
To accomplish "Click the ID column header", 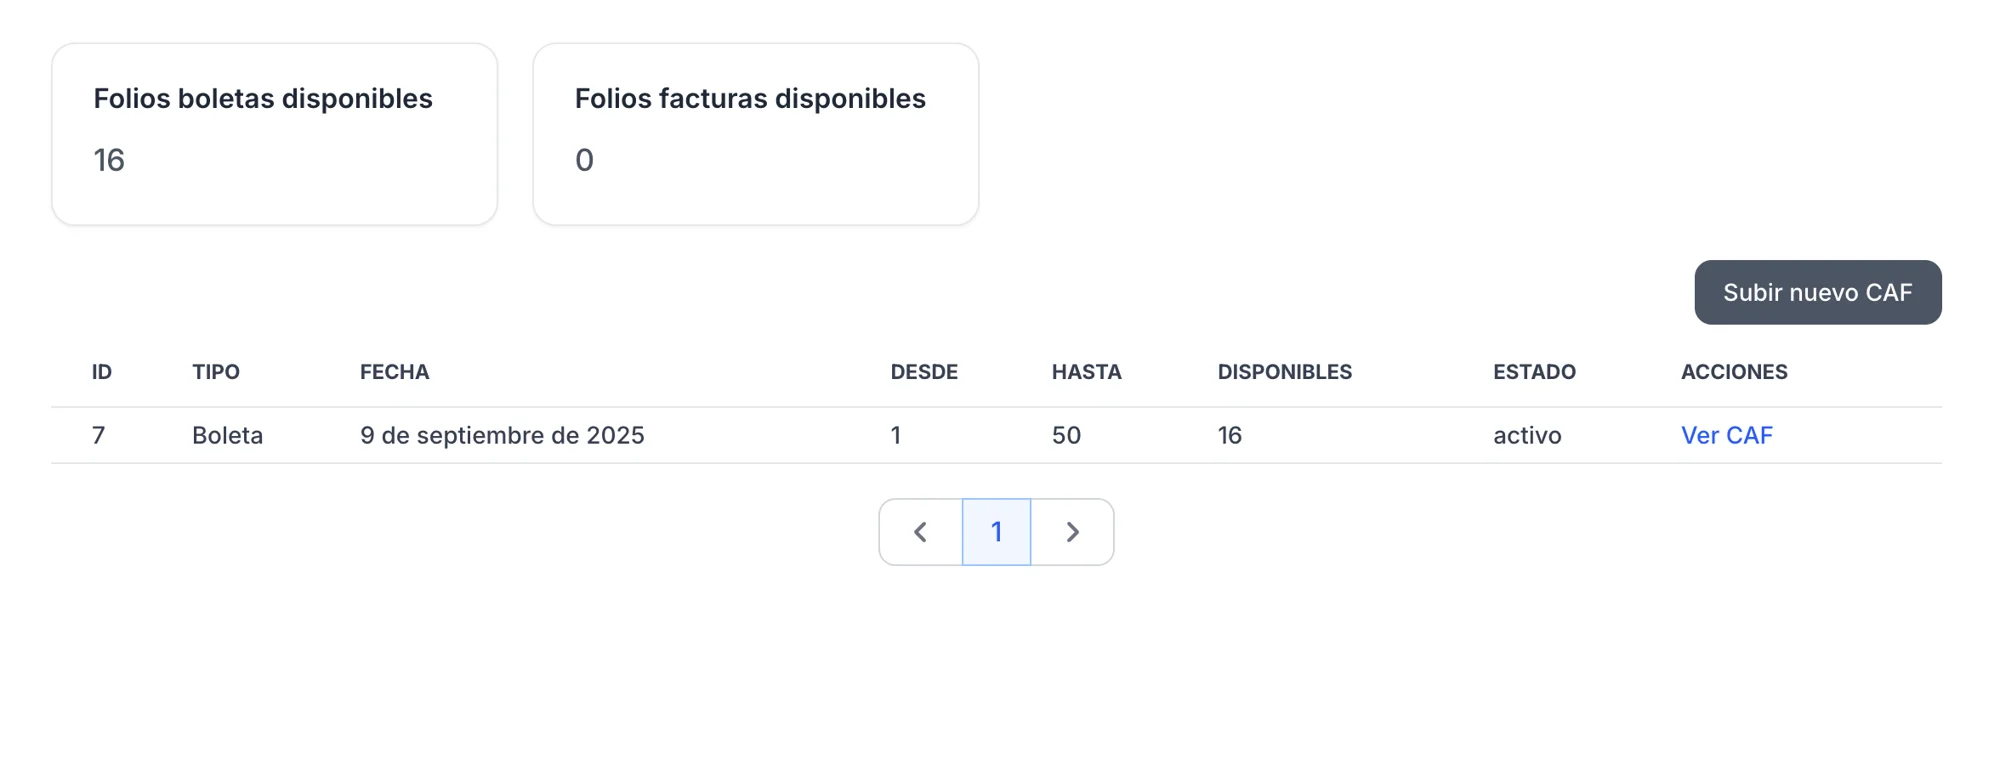I will click(102, 372).
